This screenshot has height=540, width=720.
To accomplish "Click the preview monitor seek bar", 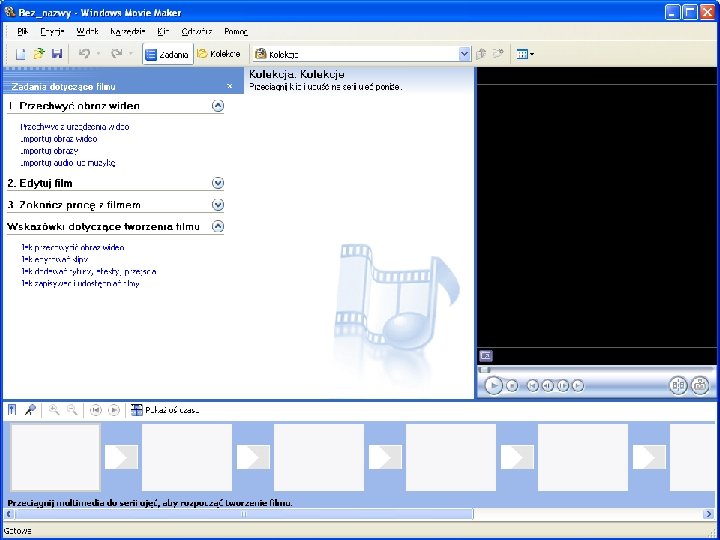I will tap(596, 369).
